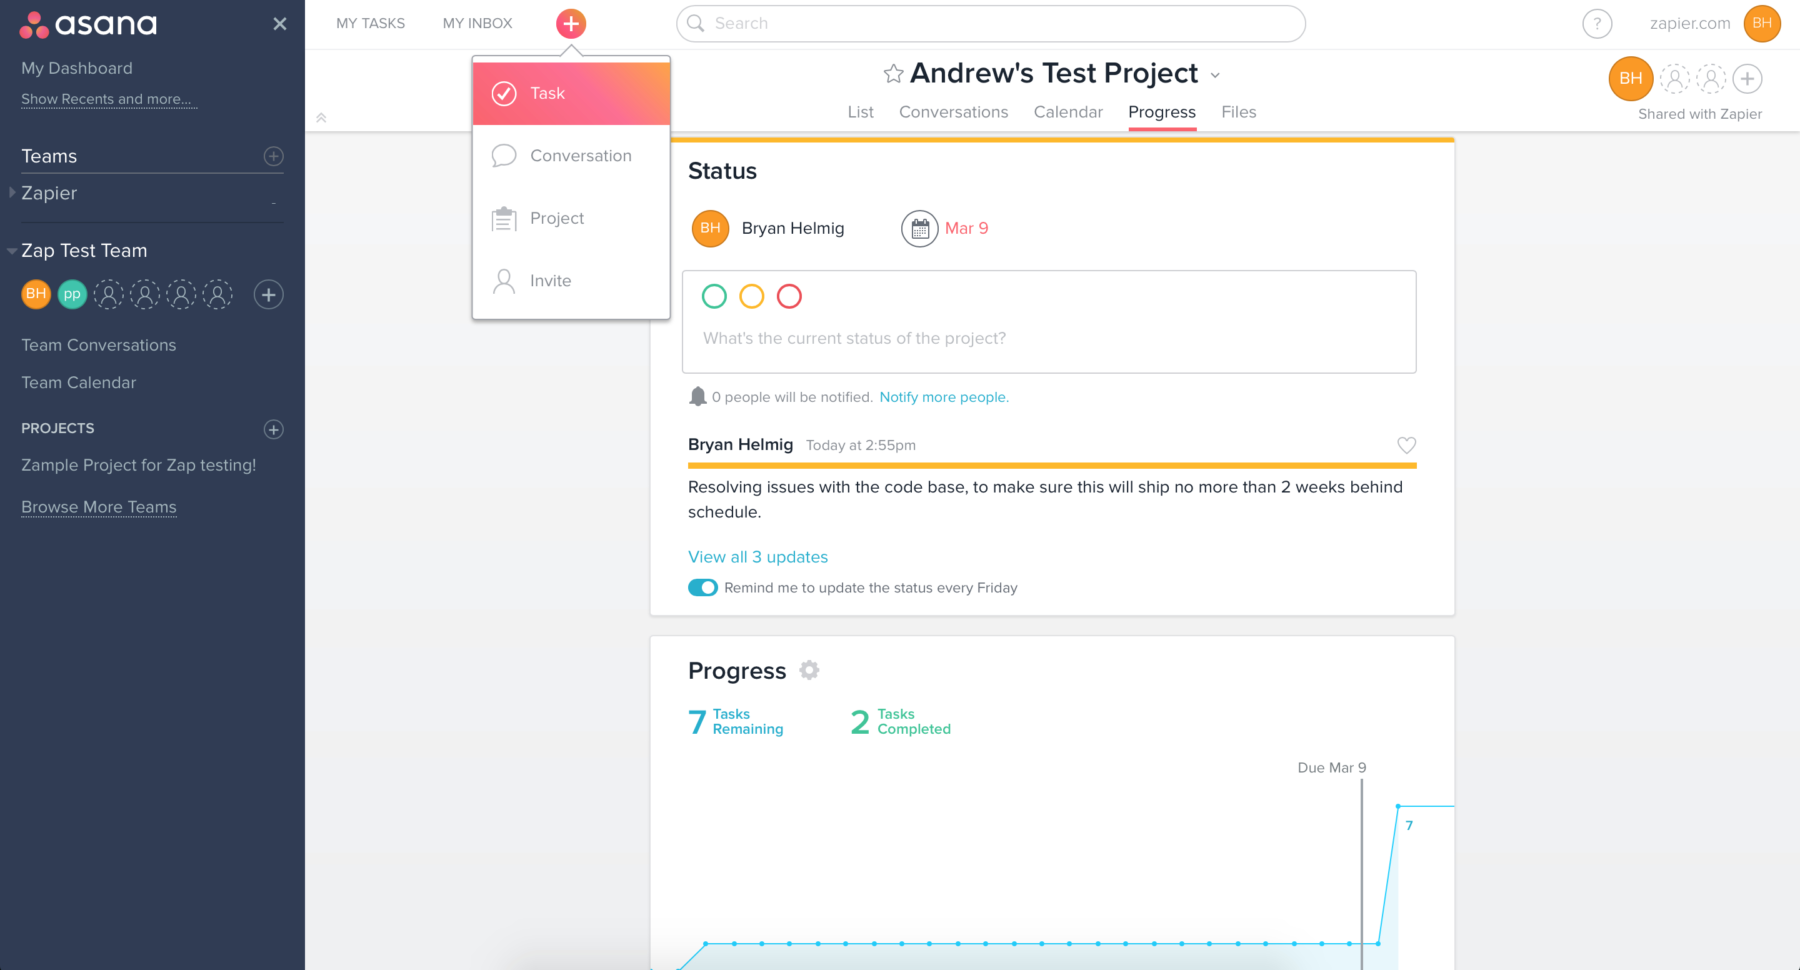Open the BH profile avatar in top bar
The height and width of the screenshot is (970, 1800).
pyautogui.click(x=1762, y=23)
